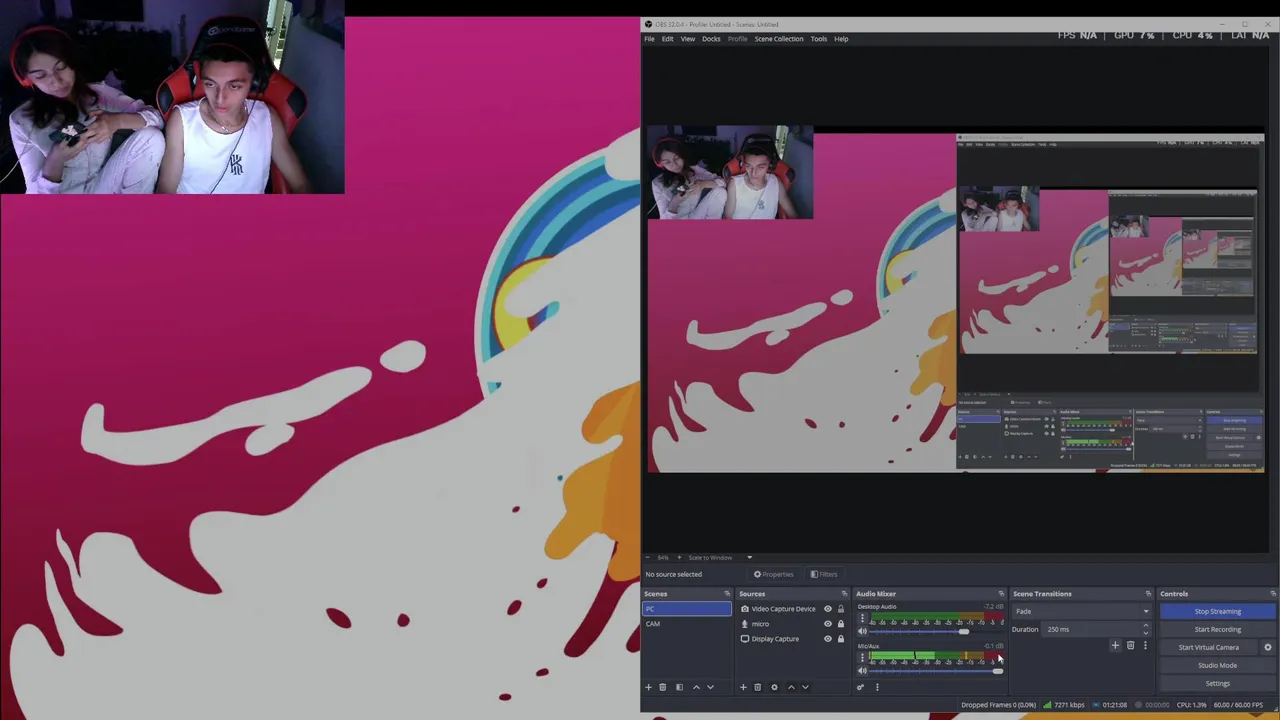Open Virtual Camera settings gear
Image resolution: width=1280 pixels, height=720 pixels.
pos(1268,647)
